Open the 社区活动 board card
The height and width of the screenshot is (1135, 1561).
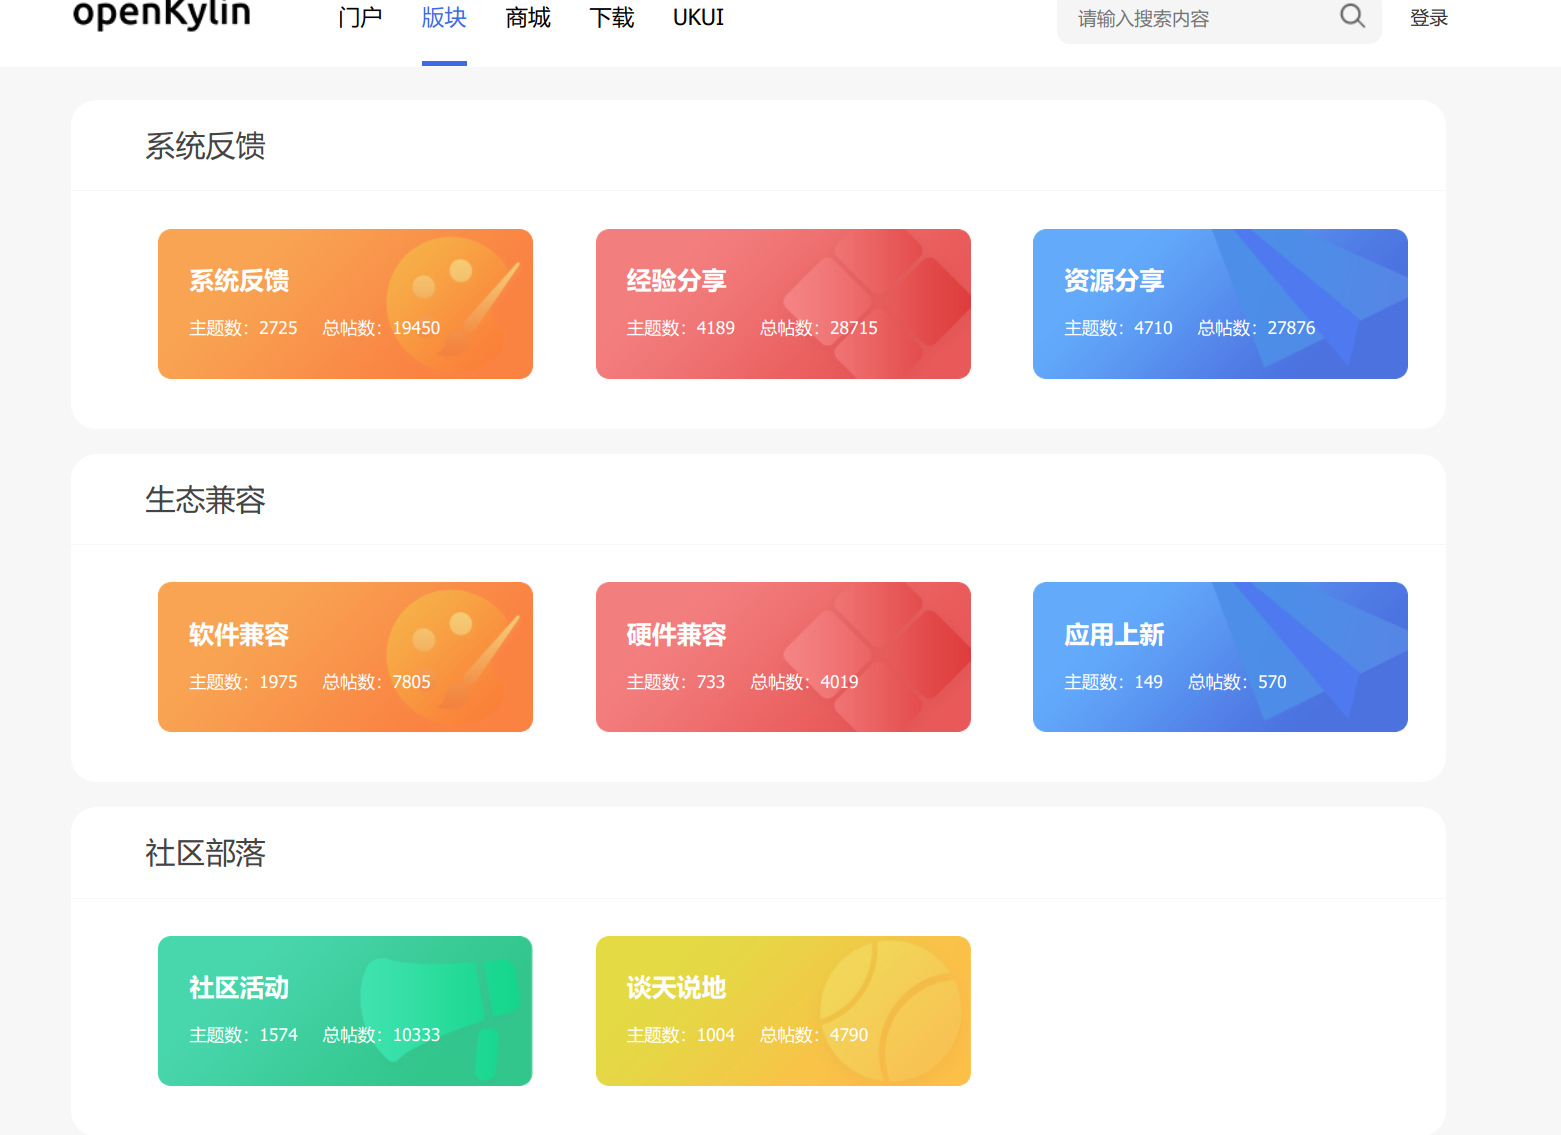[345, 1010]
